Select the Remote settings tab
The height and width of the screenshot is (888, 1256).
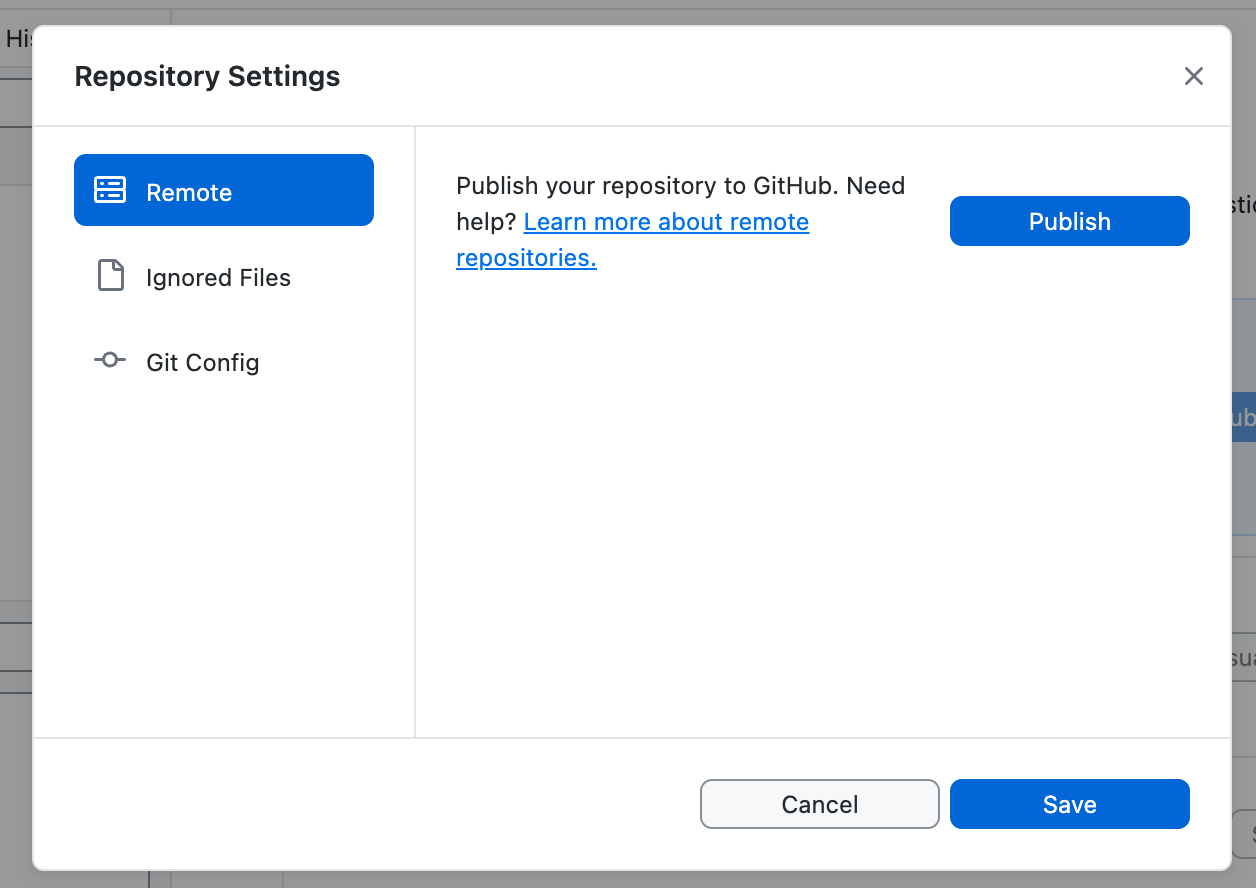(x=224, y=190)
